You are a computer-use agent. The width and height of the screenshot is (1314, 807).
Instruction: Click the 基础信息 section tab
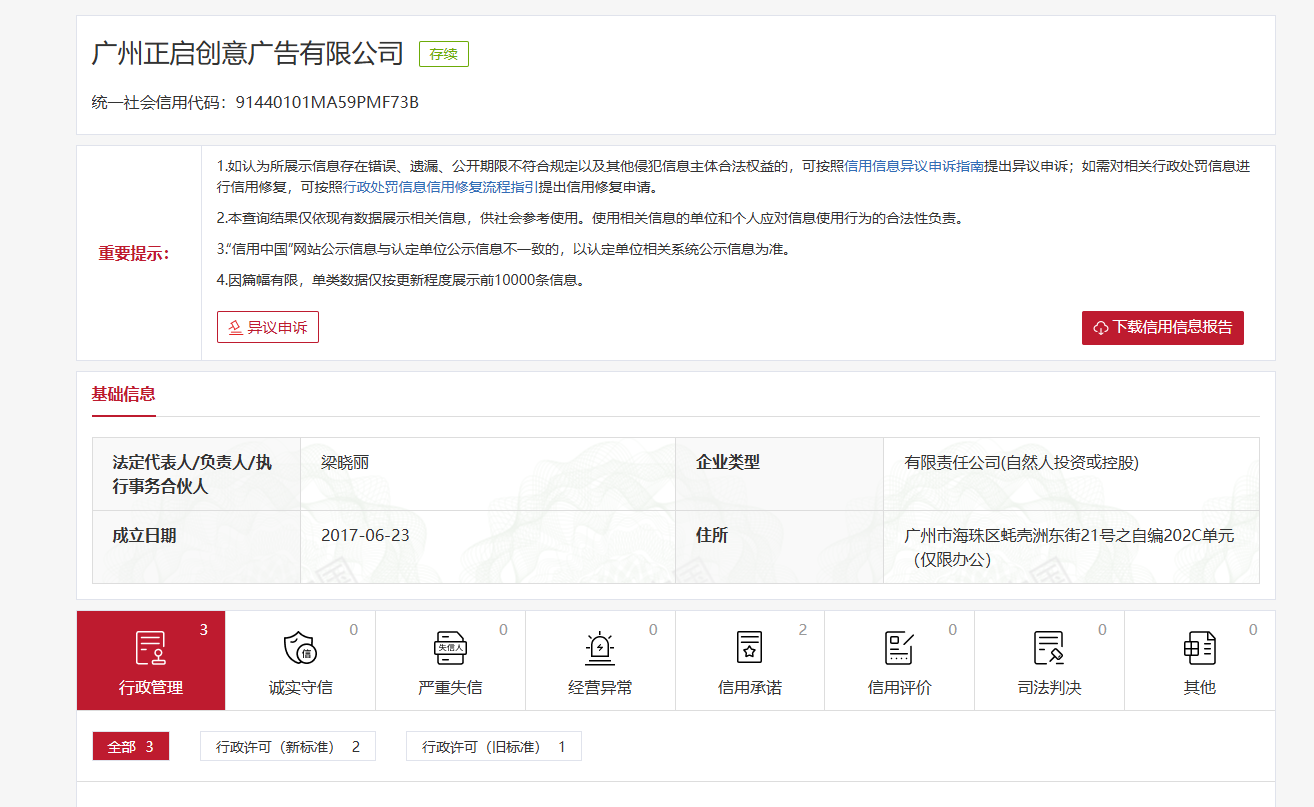124,394
